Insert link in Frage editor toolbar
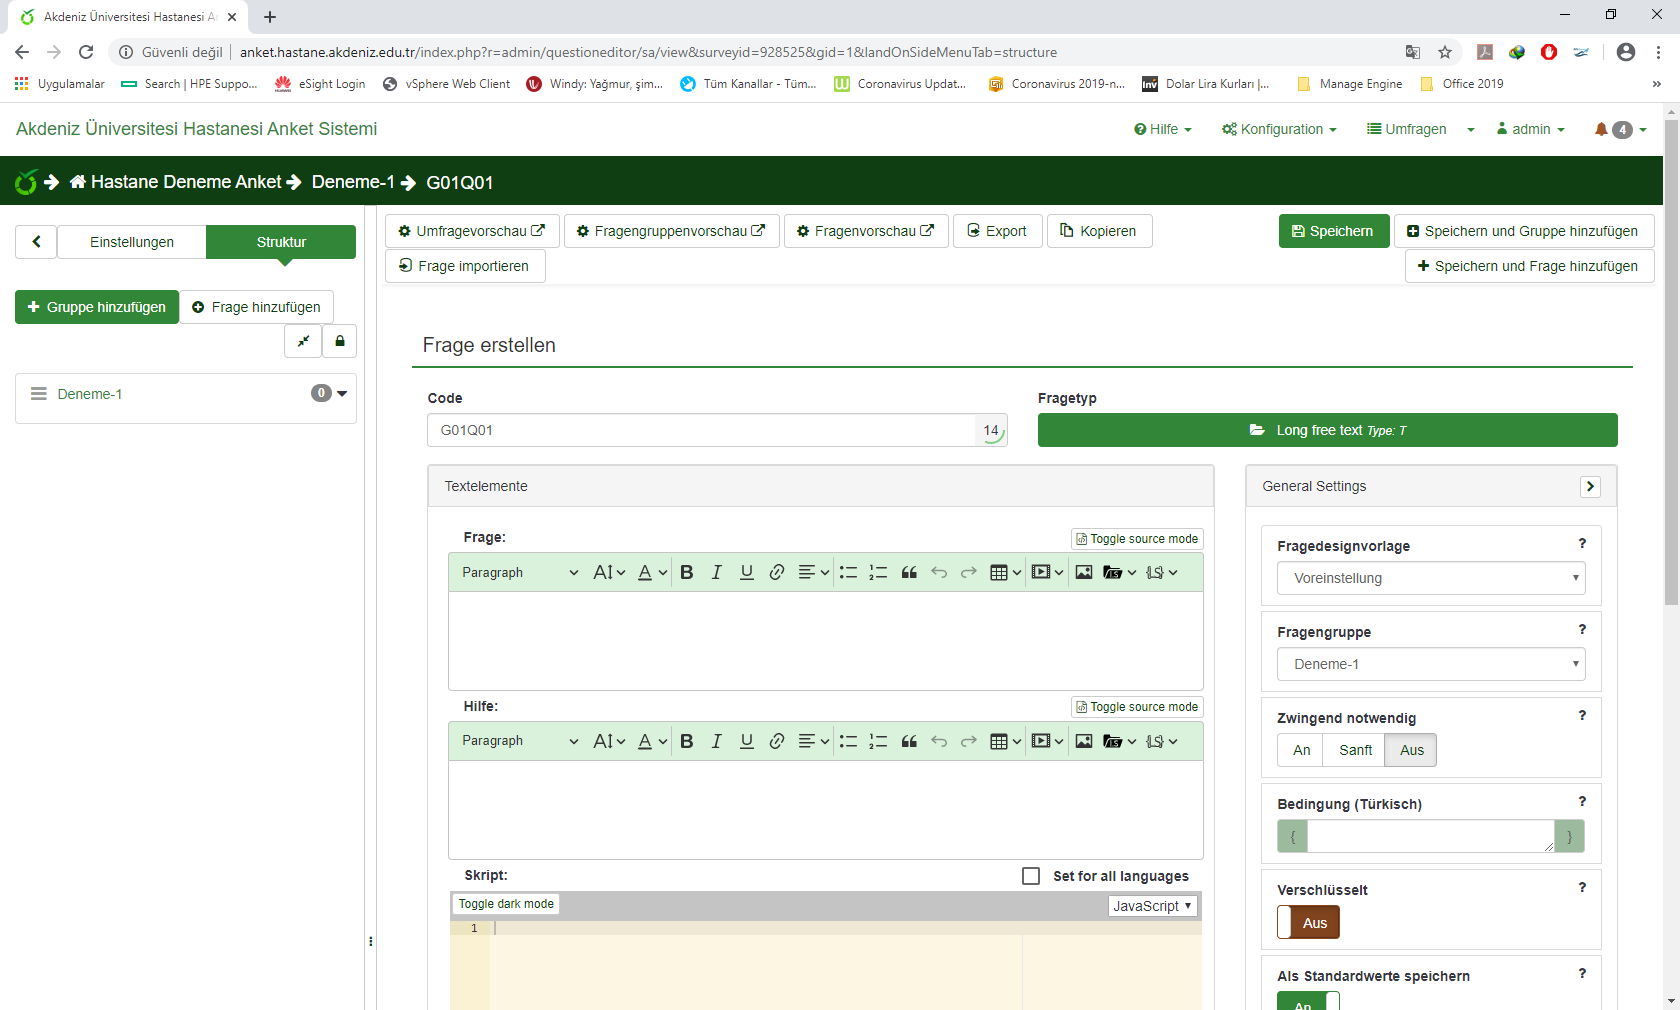This screenshot has height=1010, width=1680. pyautogui.click(x=776, y=572)
